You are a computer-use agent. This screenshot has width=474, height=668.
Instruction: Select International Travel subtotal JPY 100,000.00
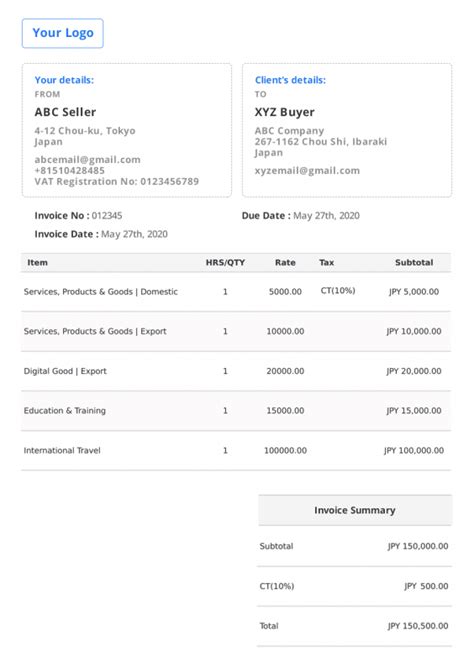click(x=414, y=450)
